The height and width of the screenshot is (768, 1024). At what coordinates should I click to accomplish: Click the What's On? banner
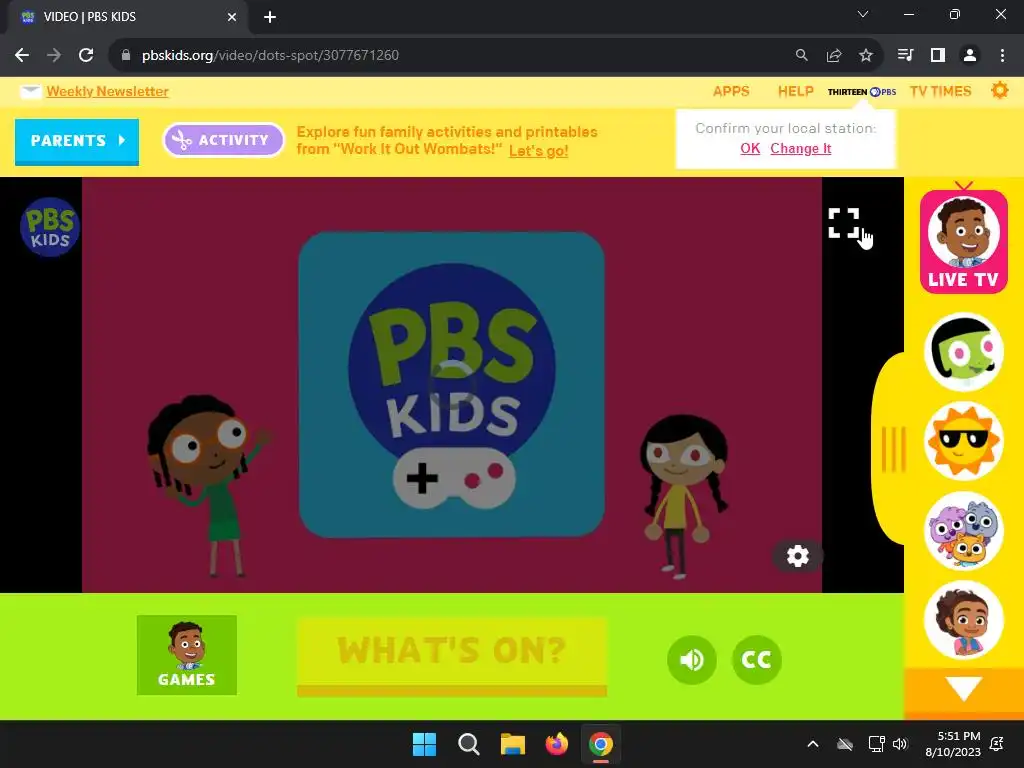[x=452, y=656]
